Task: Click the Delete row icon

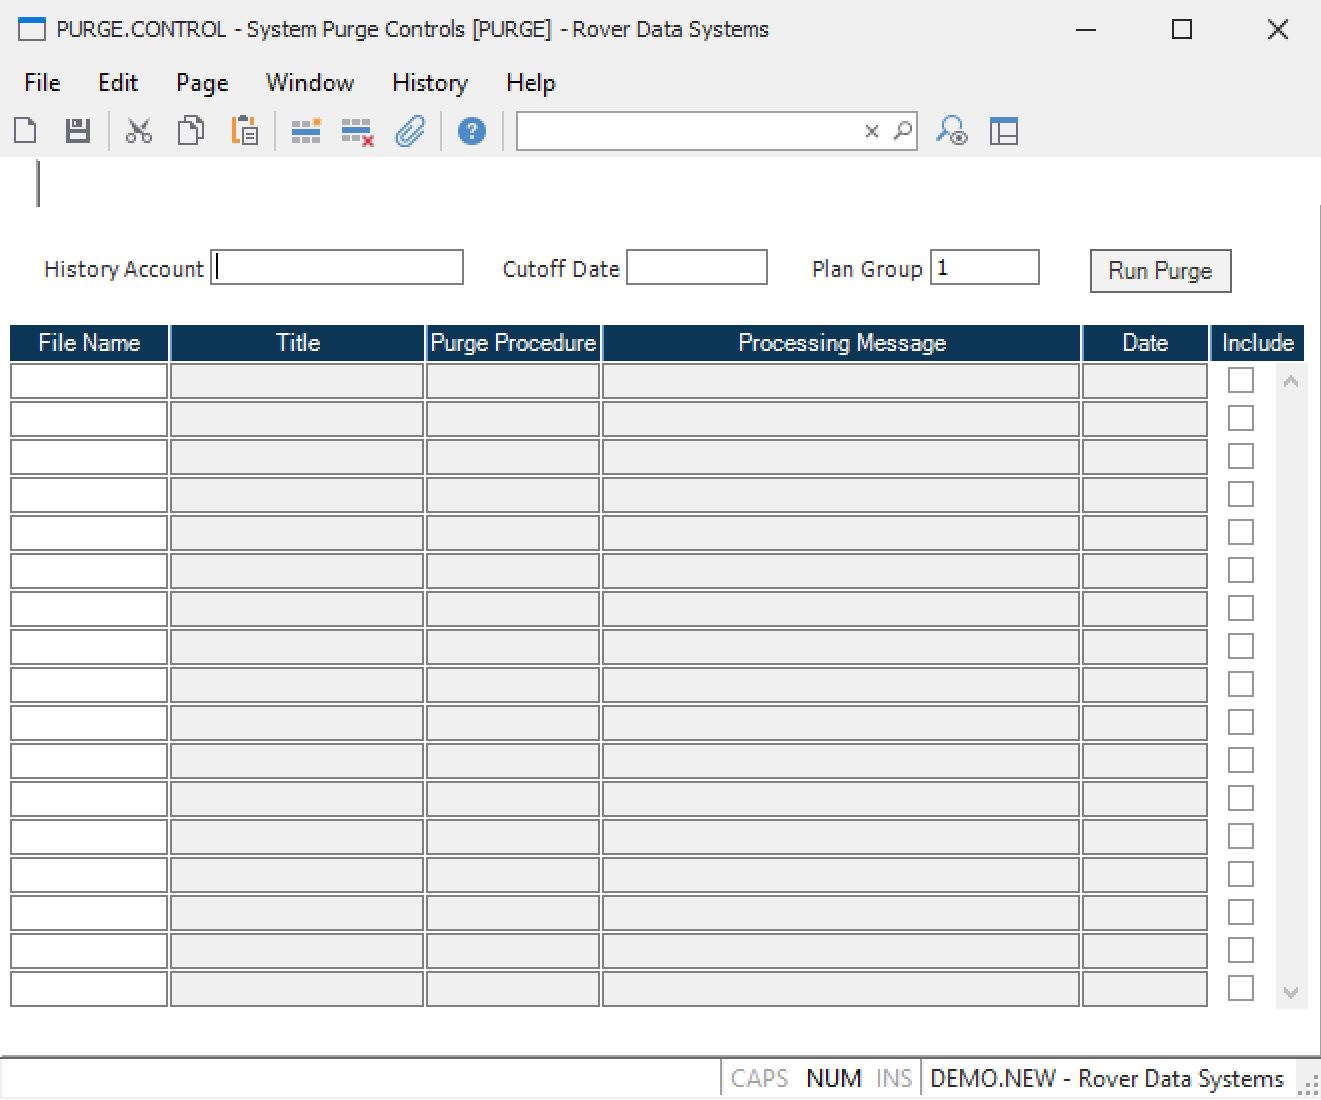Action: click(x=357, y=131)
